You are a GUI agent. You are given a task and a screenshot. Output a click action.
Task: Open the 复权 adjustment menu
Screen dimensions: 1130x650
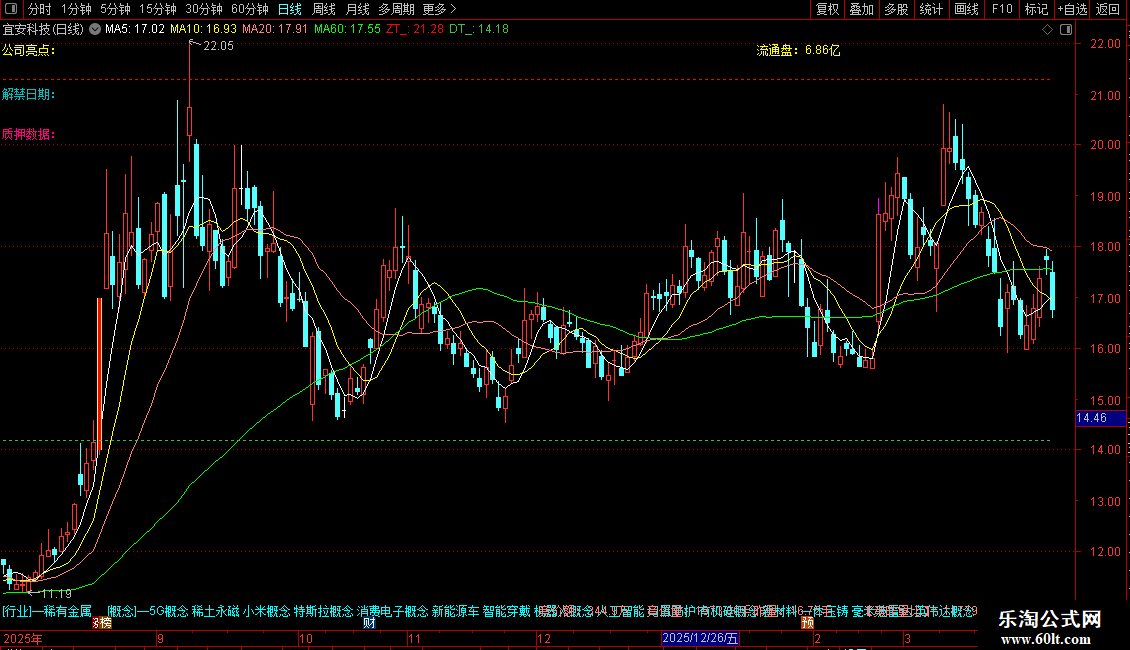827,9
